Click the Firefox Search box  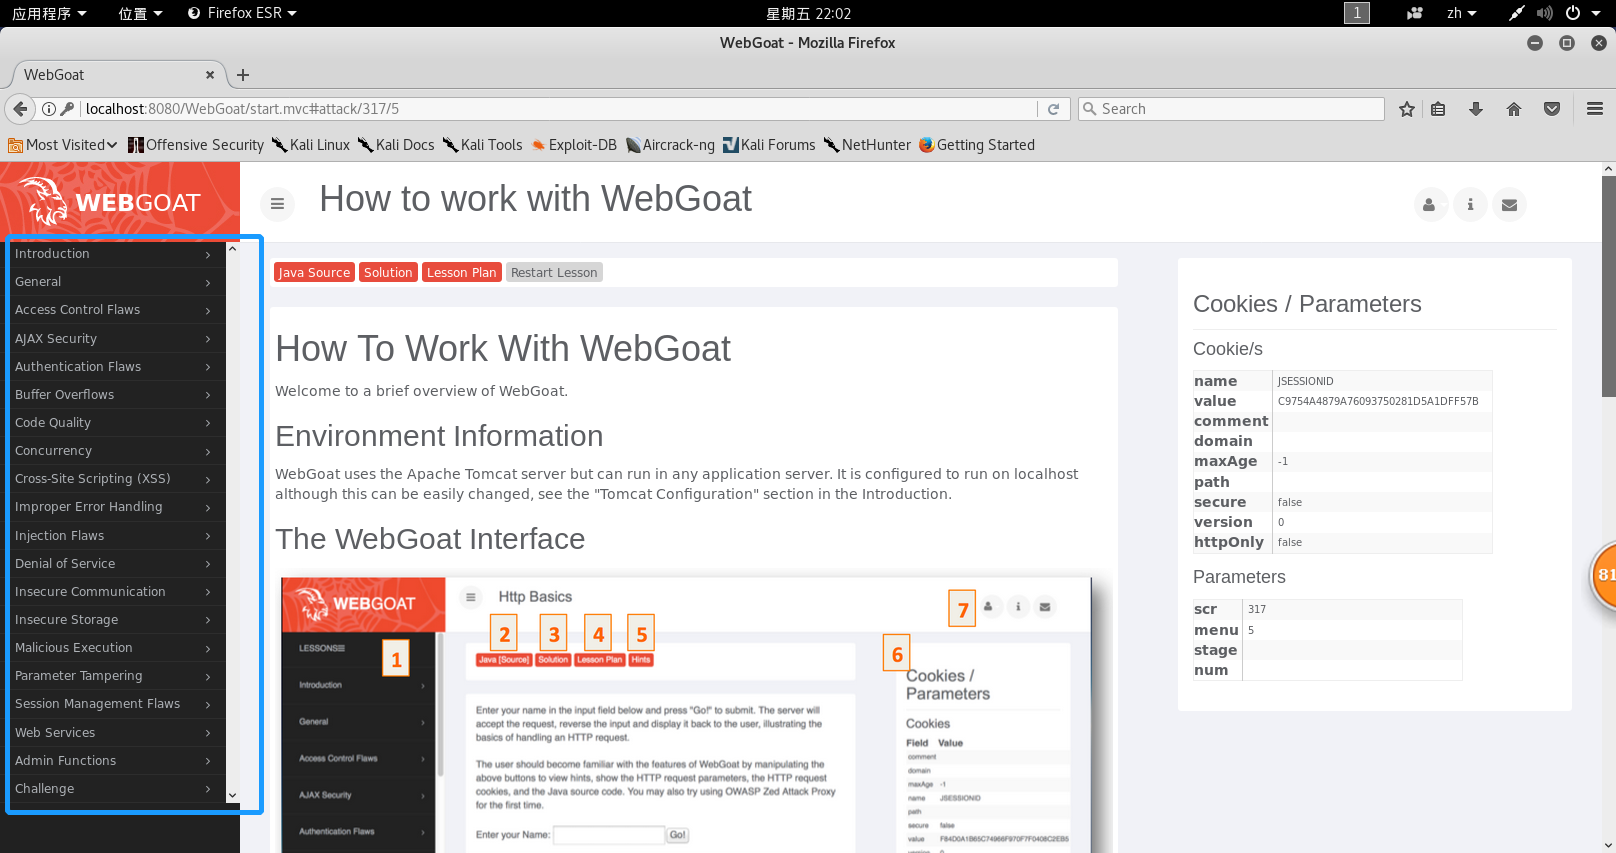(x=1231, y=109)
